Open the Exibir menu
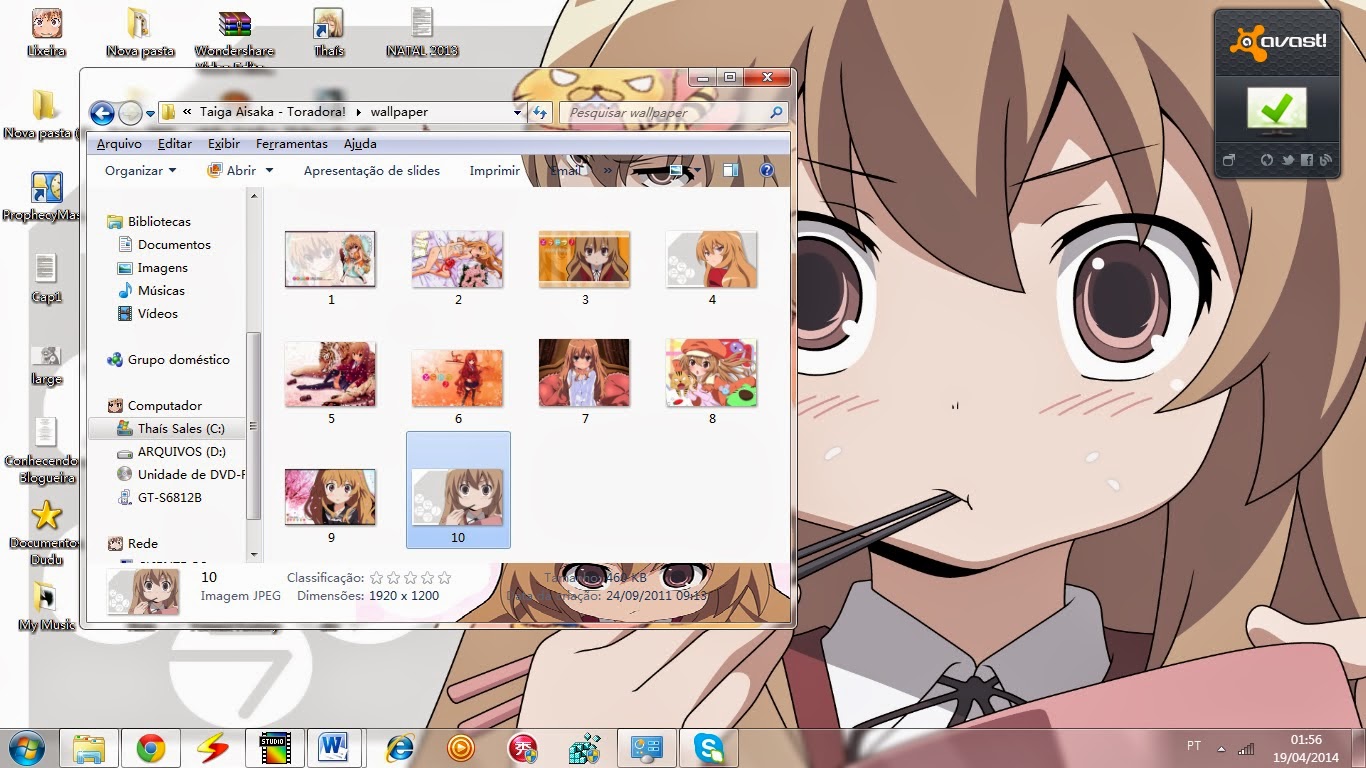This screenshot has height=768, width=1366. (224, 144)
